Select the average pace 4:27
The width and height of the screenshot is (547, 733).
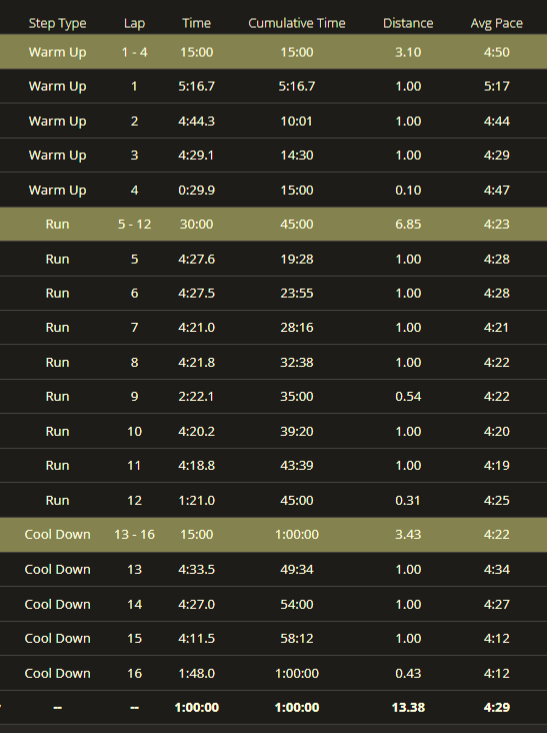(497, 604)
